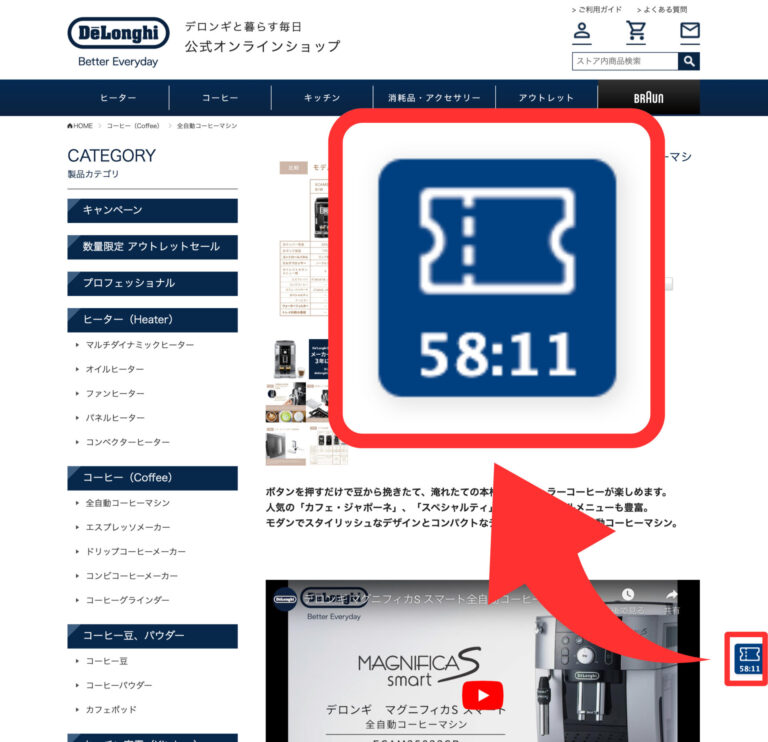This screenshot has width=768, height=742.
Task: Expand the エスプレッソメーカー category item
Action: pyautogui.click(x=127, y=527)
